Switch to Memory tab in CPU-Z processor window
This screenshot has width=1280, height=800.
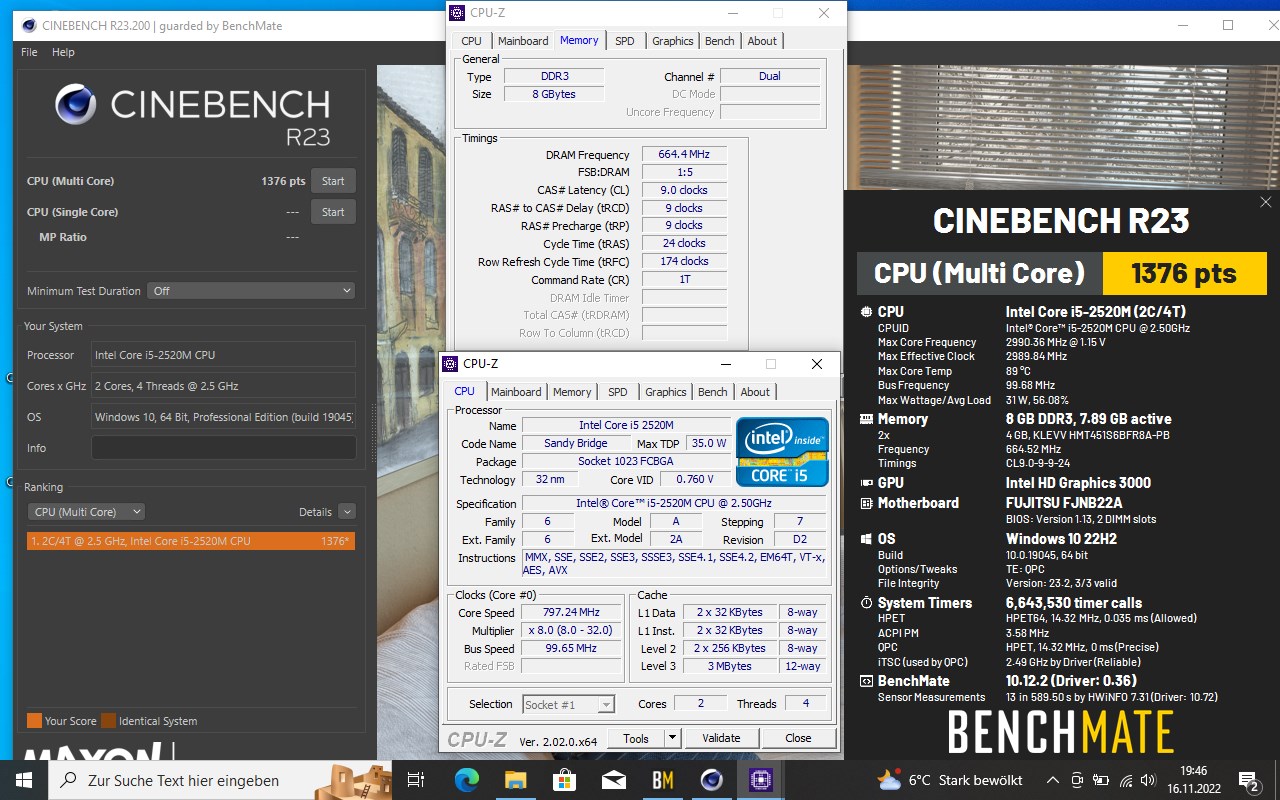572,392
